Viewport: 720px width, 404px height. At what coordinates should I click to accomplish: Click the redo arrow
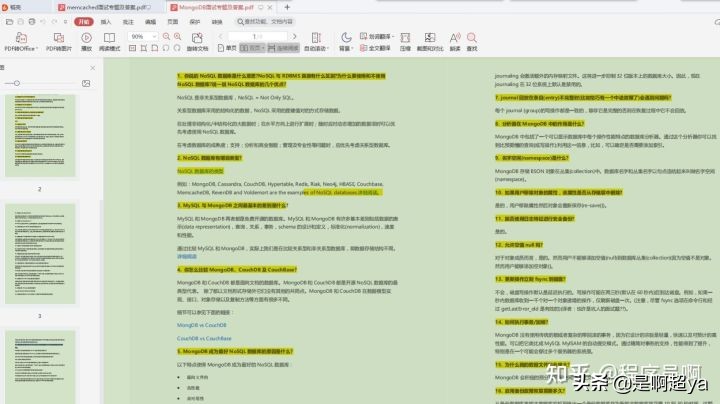pos(54,22)
